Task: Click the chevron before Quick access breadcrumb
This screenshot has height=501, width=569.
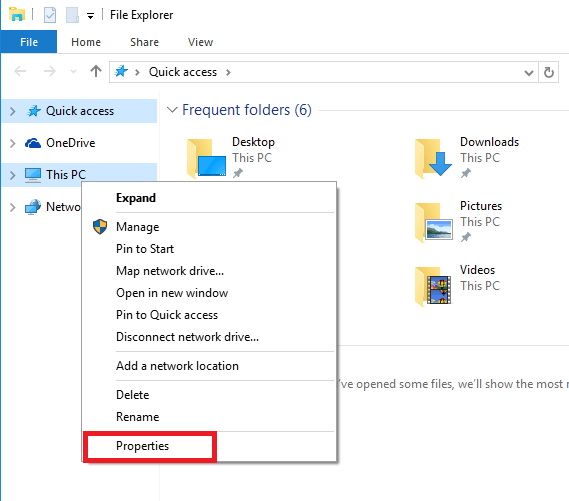Action: click(x=137, y=72)
